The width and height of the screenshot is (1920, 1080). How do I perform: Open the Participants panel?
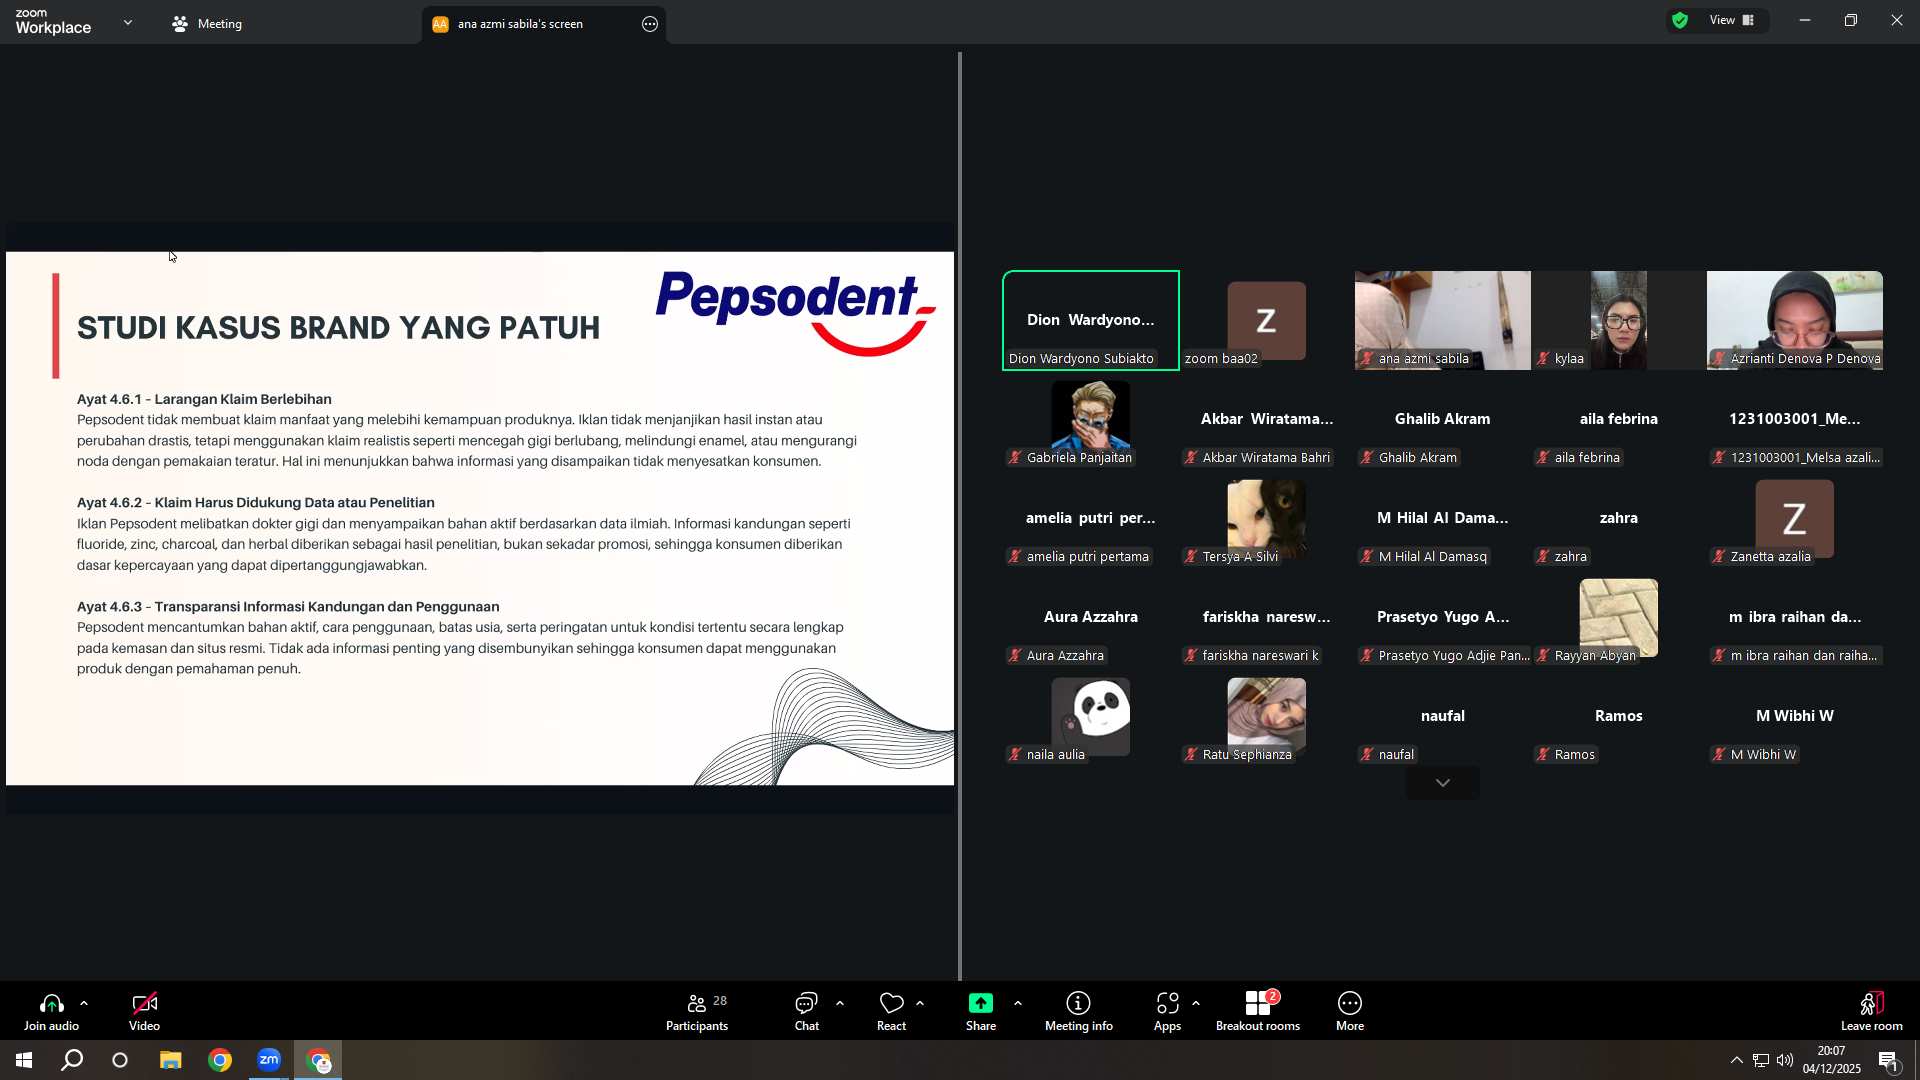(697, 1011)
